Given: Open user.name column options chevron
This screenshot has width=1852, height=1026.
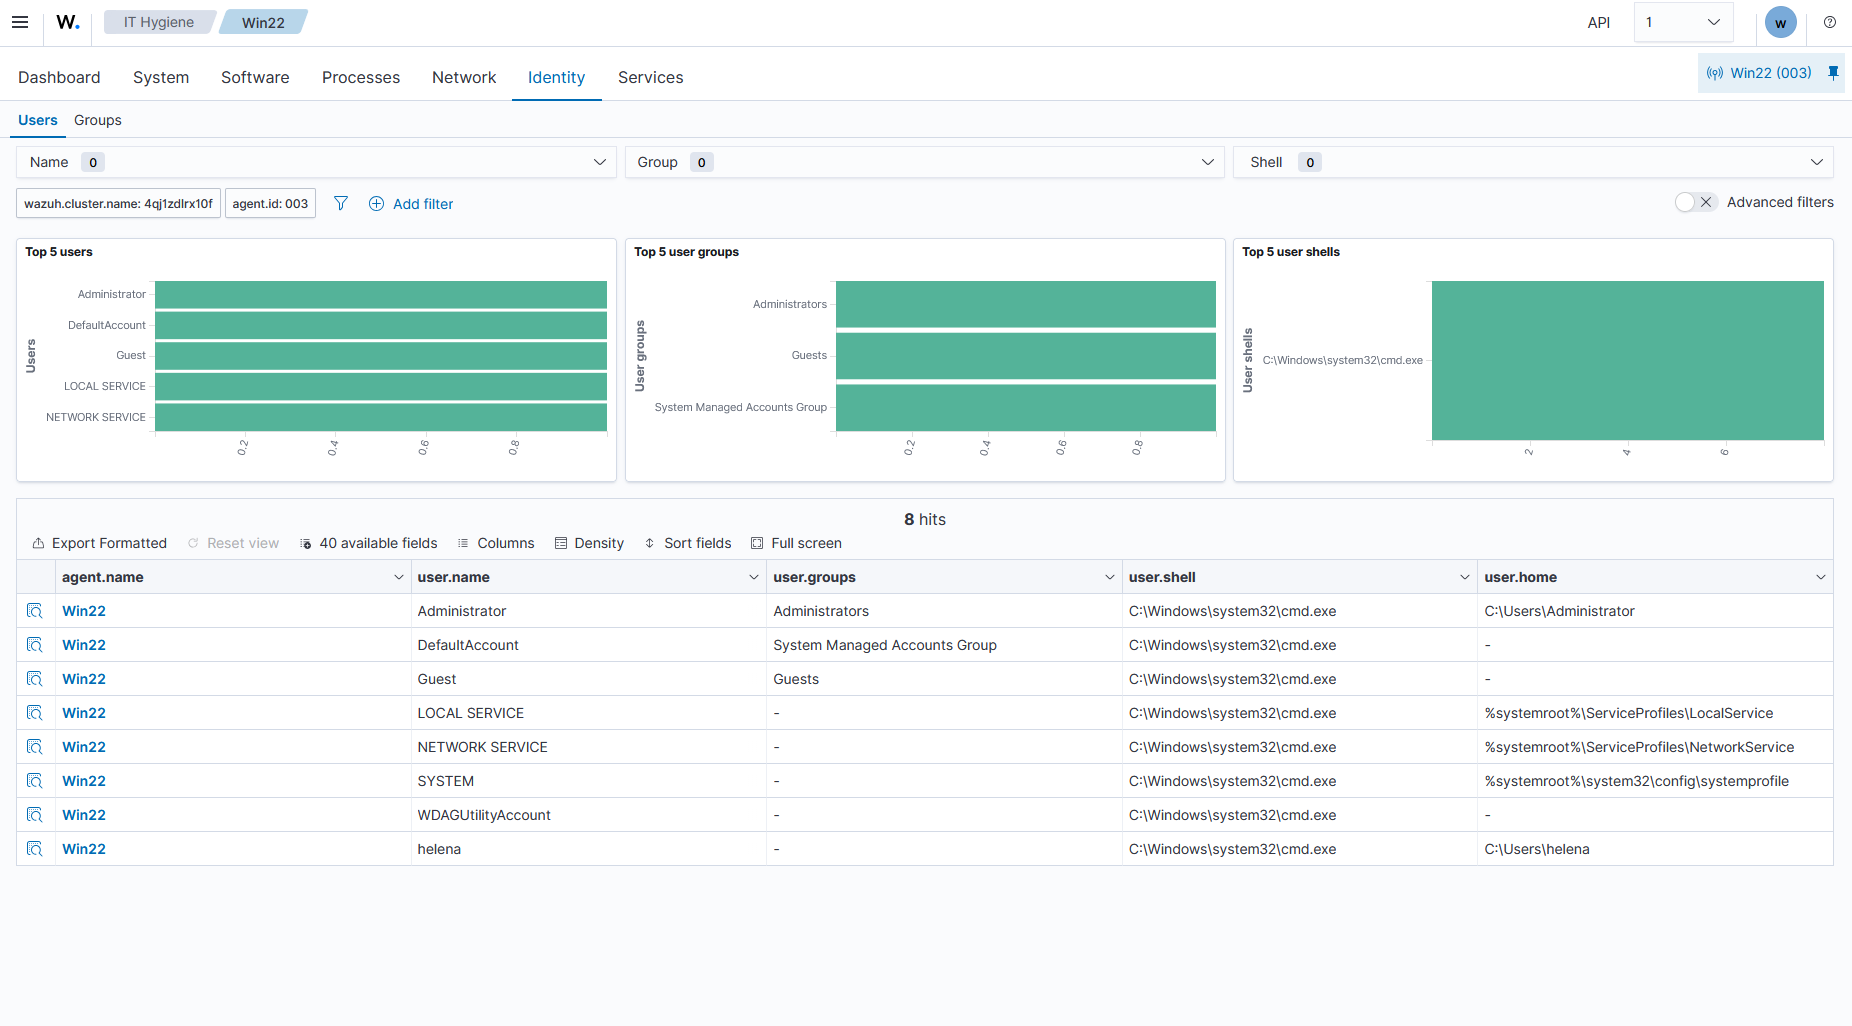Looking at the screenshot, I should click(x=754, y=577).
